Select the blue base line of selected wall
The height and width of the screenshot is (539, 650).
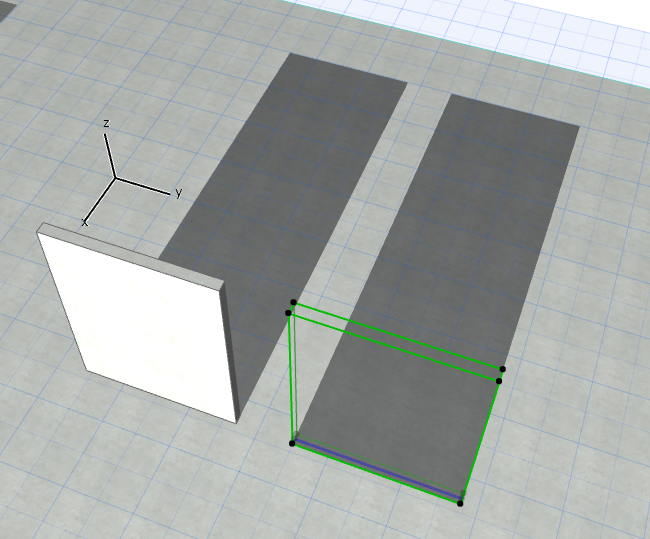377,469
